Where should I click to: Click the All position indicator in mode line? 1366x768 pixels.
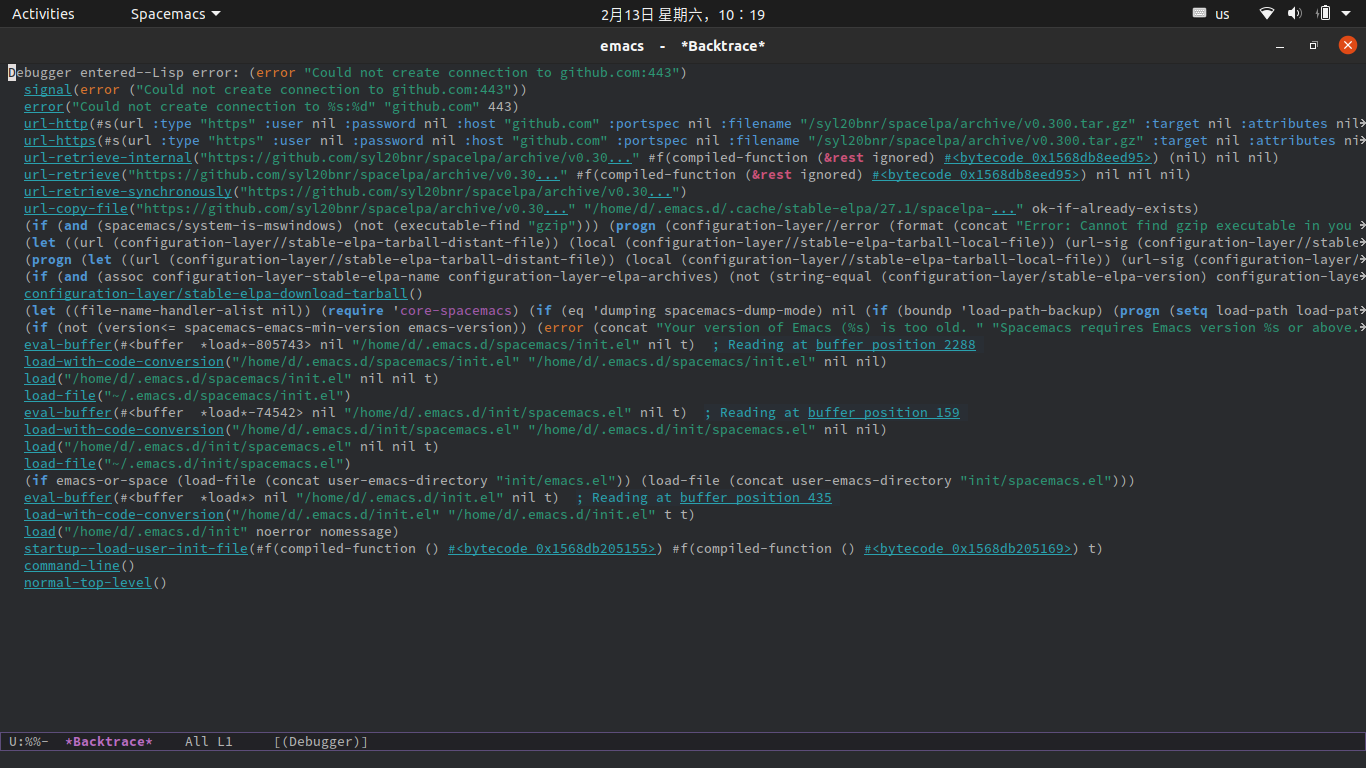[x=197, y=741]
